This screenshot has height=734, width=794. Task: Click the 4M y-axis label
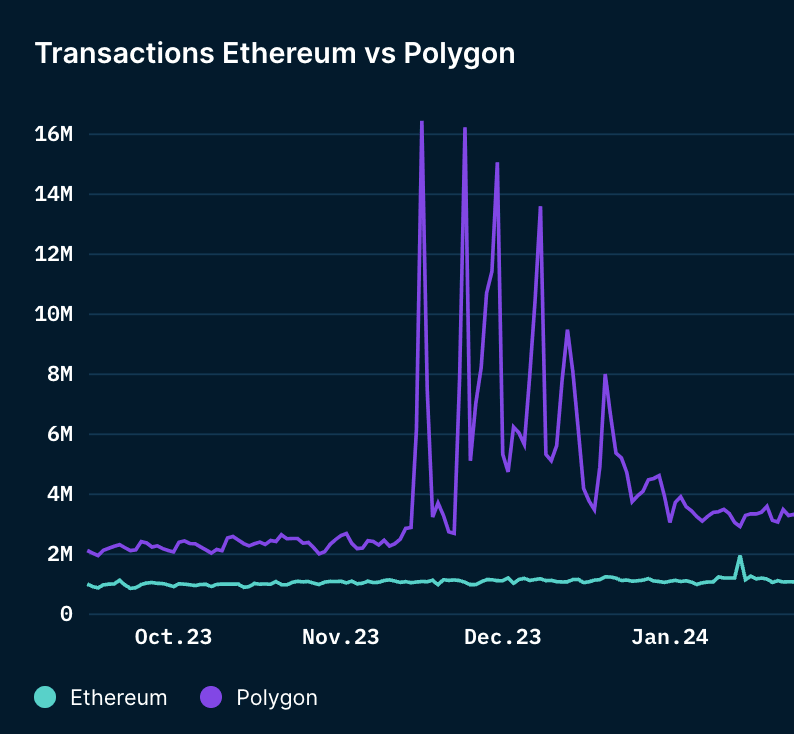[x=59, y=494]
